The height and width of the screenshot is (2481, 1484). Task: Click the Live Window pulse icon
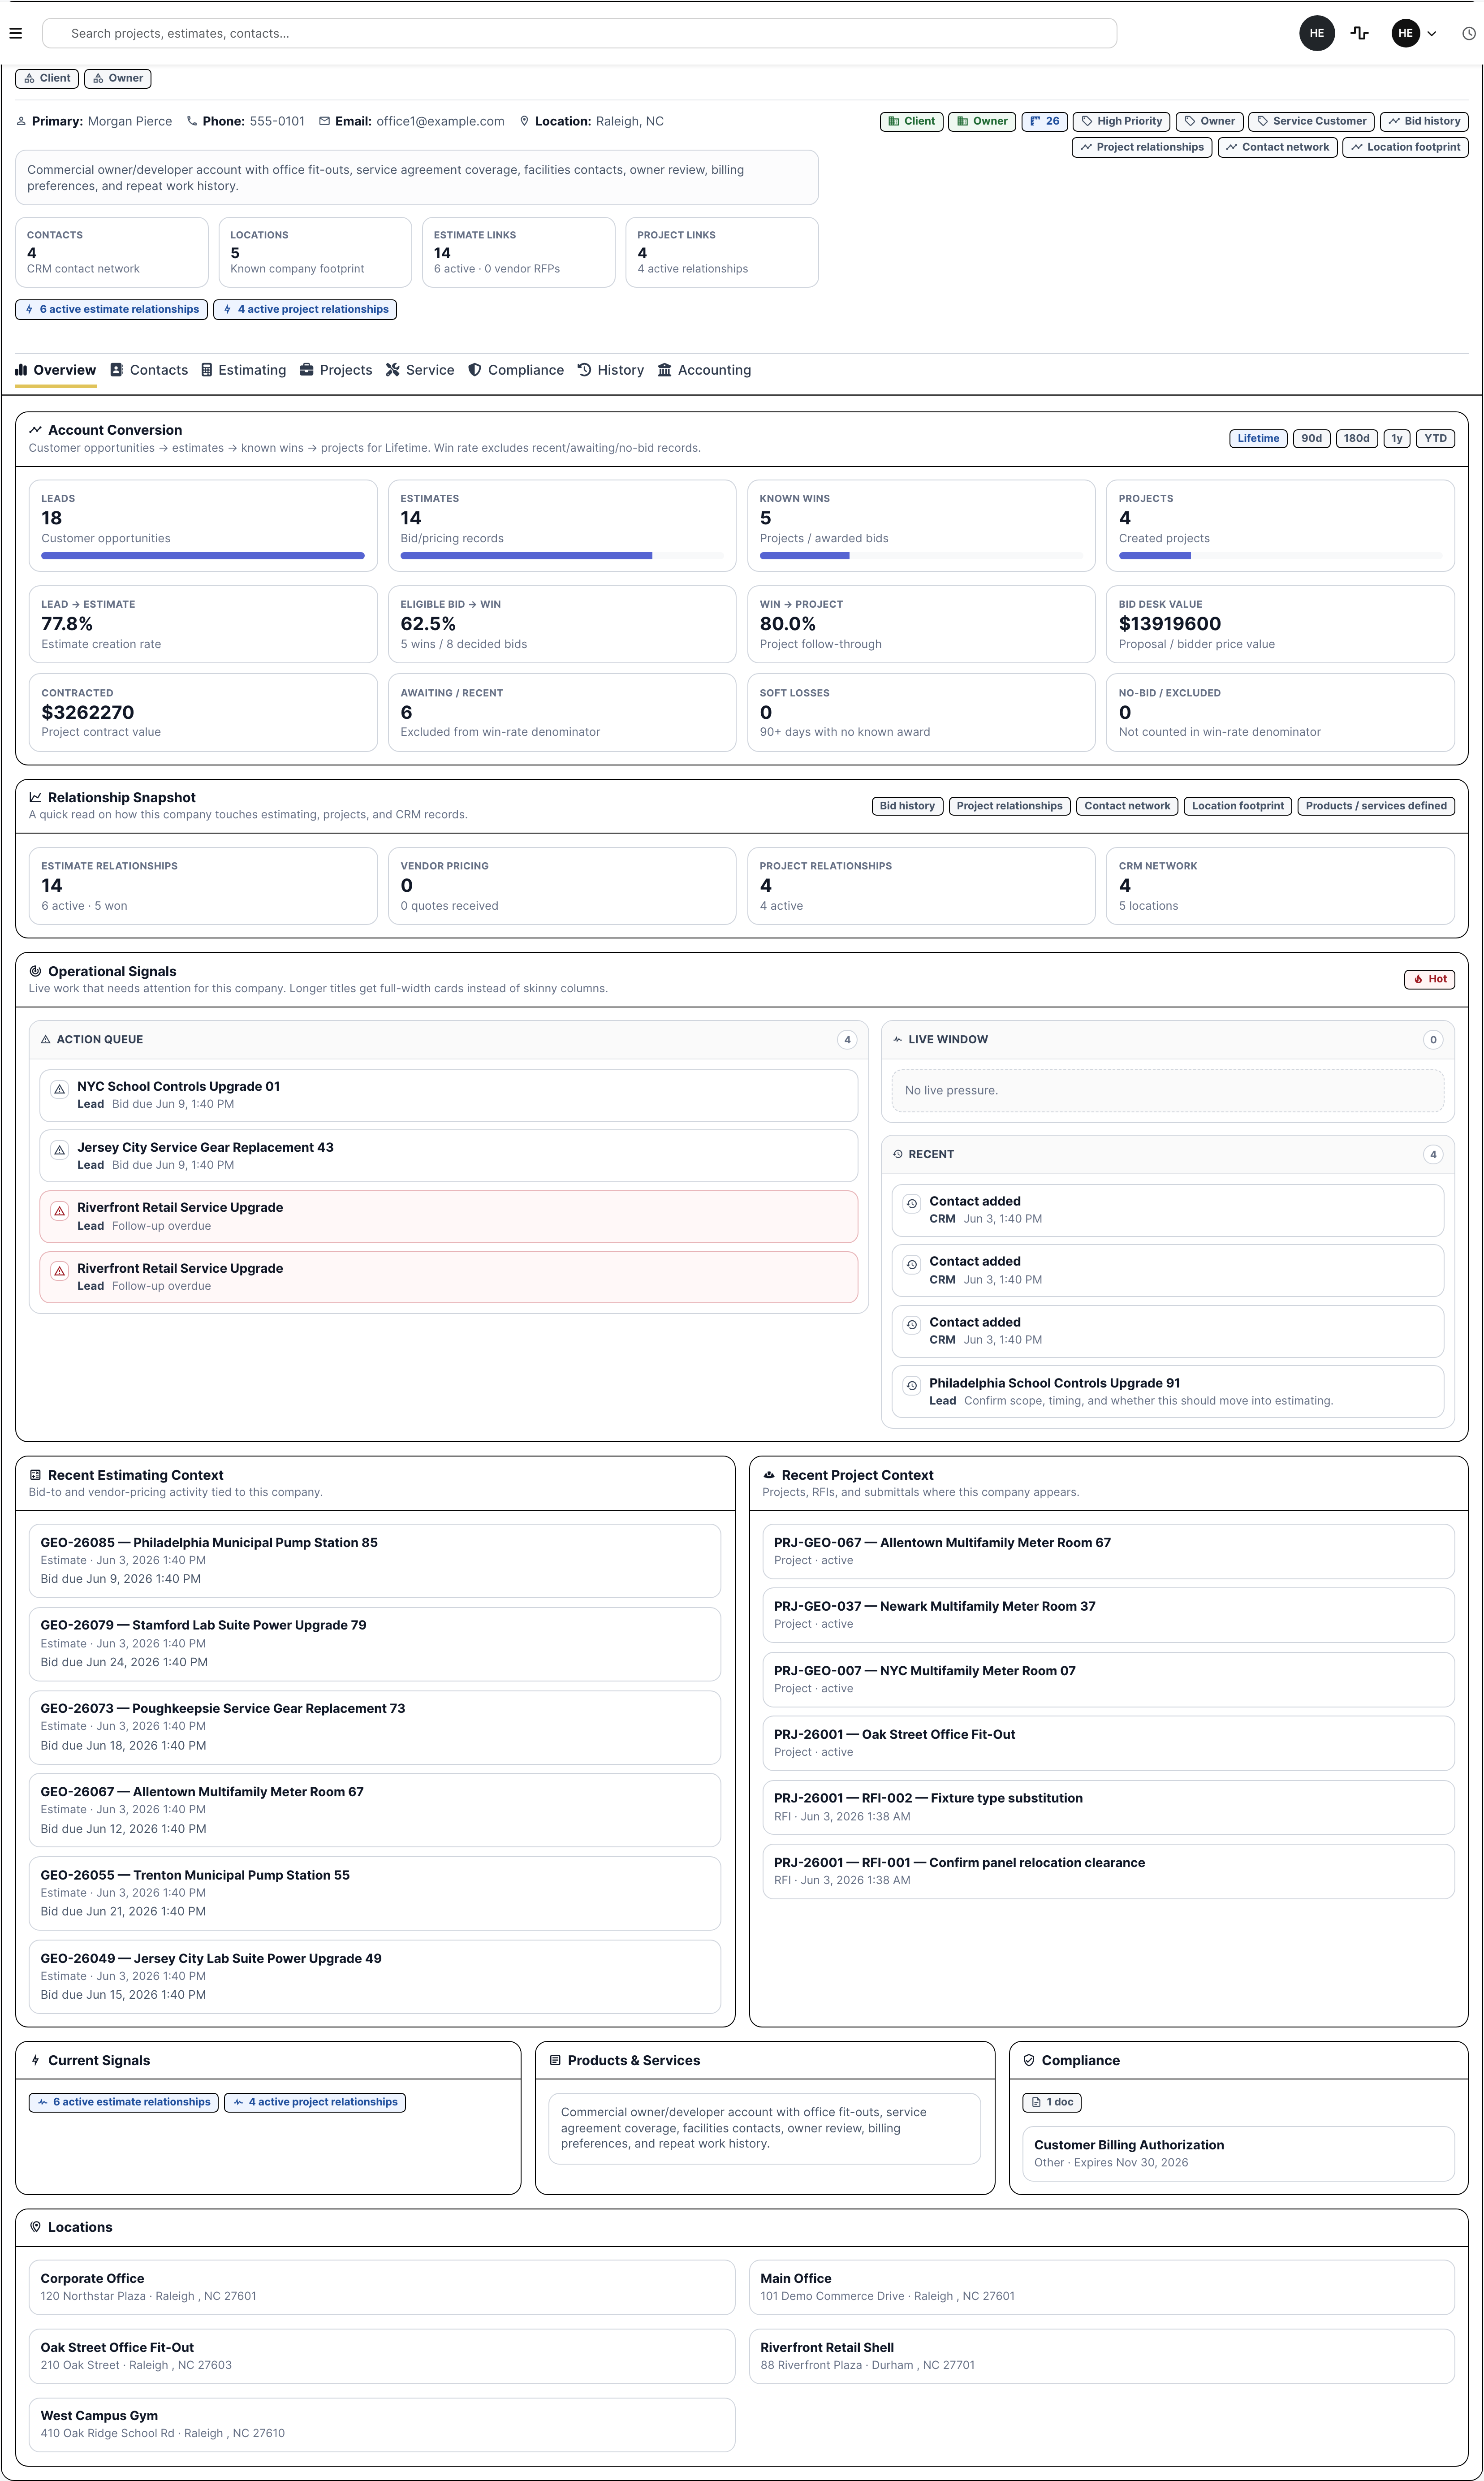click(x=897, y=1040)
